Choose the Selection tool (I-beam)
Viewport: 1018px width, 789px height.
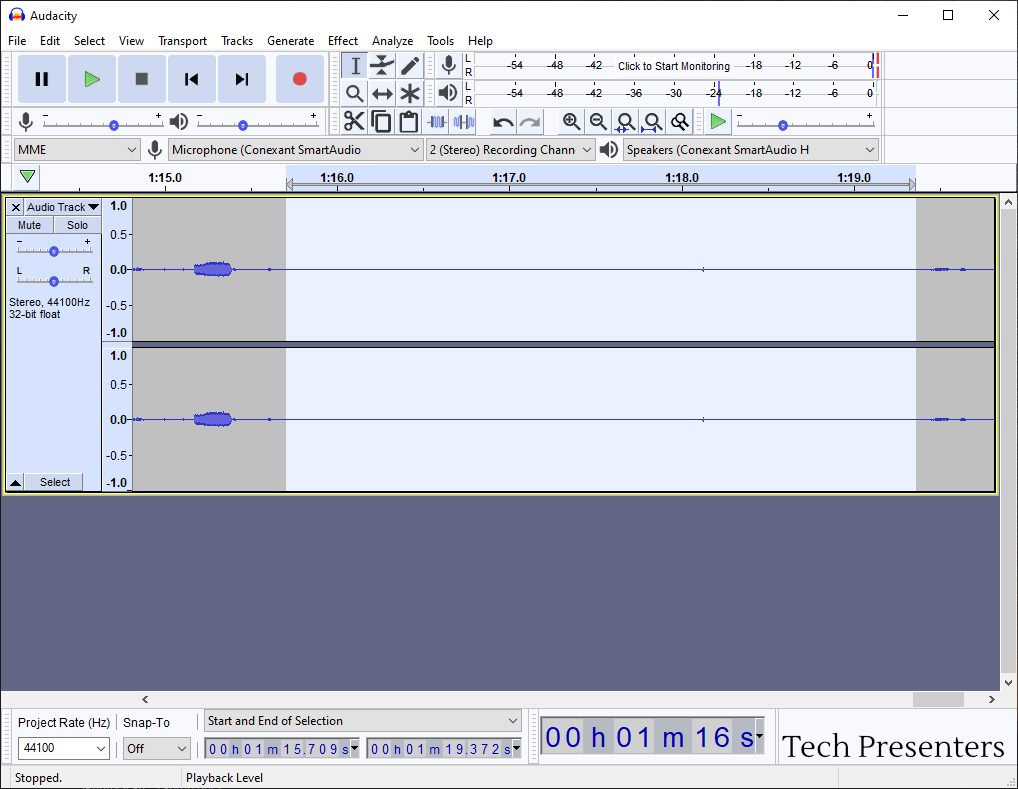tap(355, 66)
